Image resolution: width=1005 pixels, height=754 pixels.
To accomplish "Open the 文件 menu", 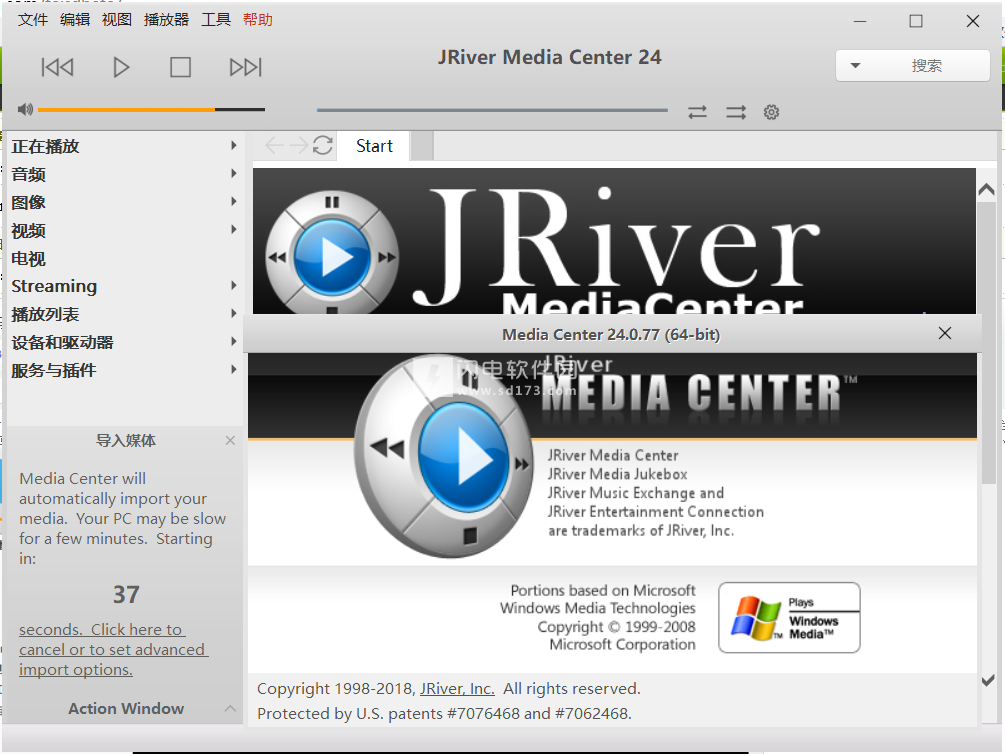I will [33, 20].
